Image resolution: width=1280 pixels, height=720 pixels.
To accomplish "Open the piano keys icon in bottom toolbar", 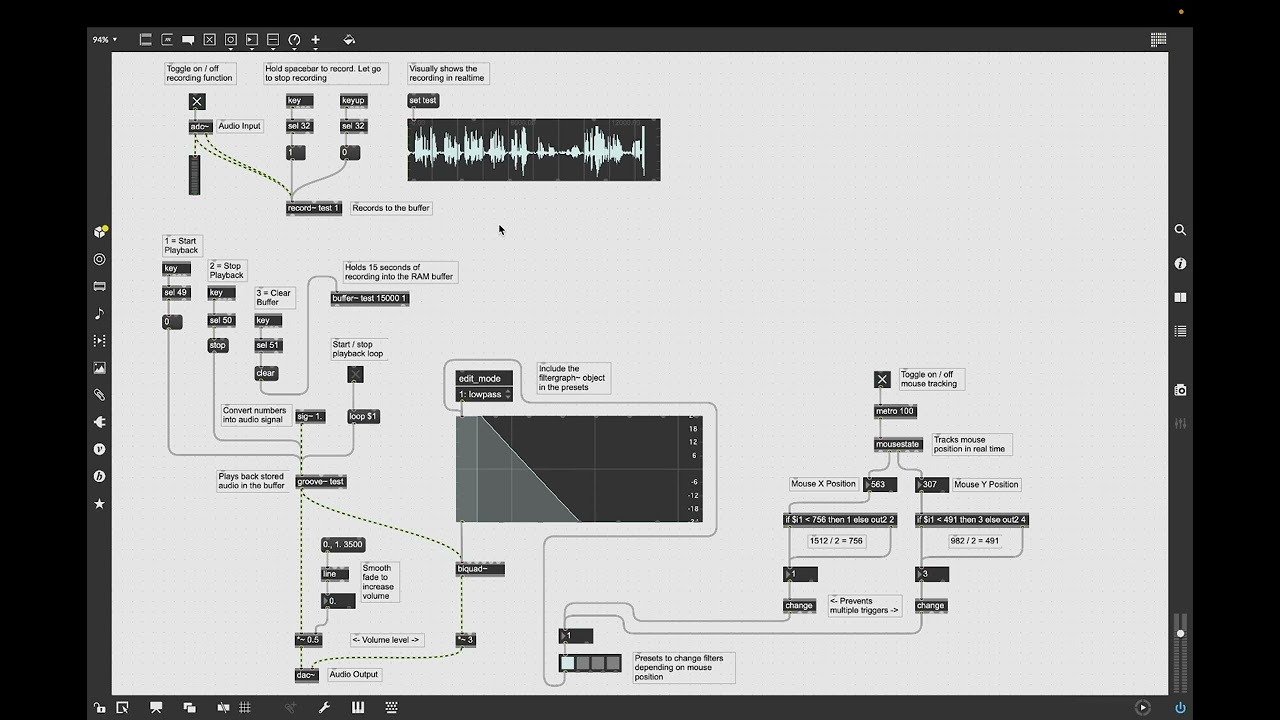I will click(357, 707).
